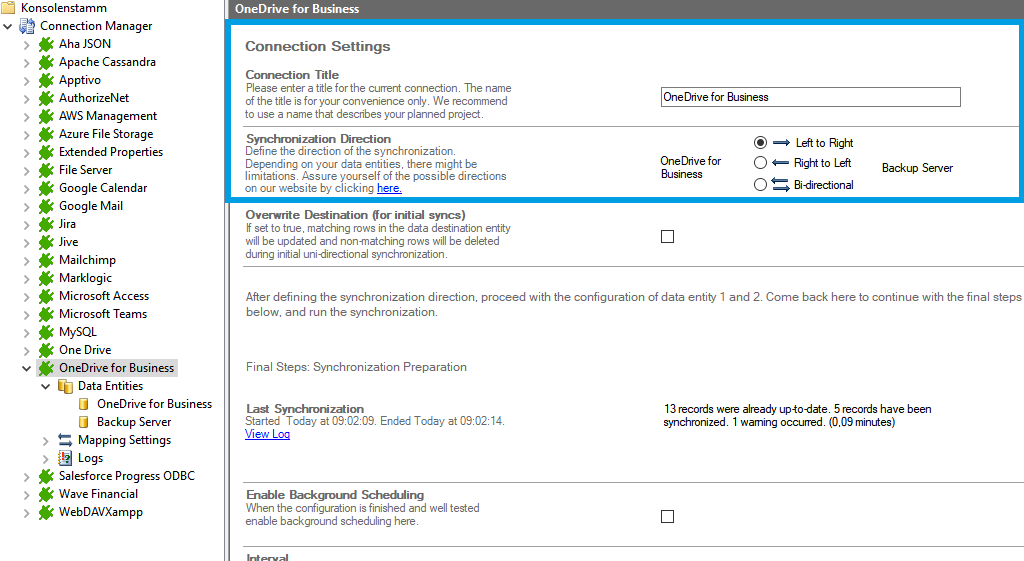The height and width of the screenshot is (561, 1024).
Task: Select the Right to Left radio button
Action: [761, 163]
